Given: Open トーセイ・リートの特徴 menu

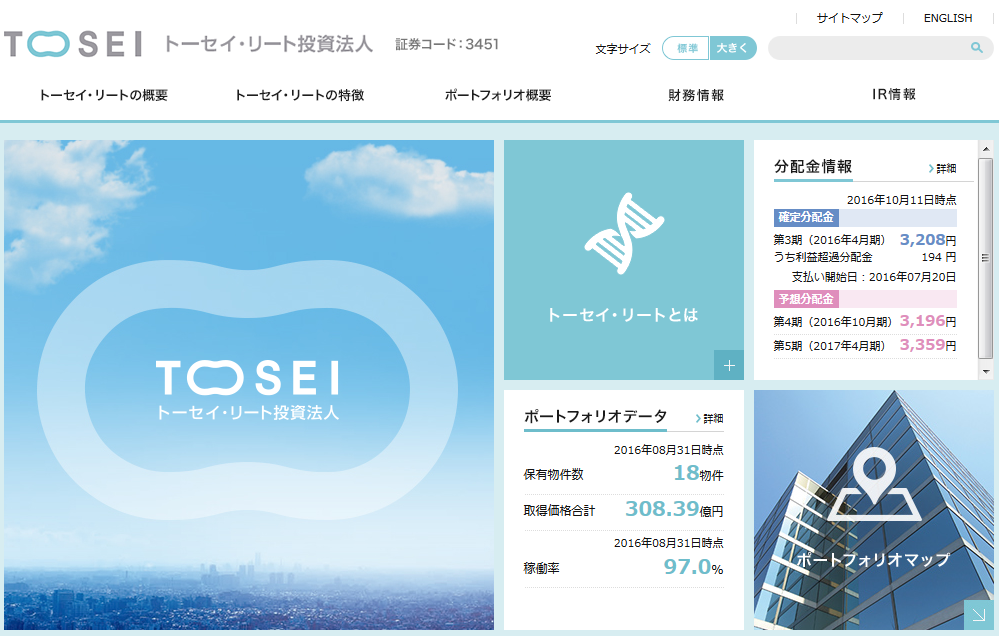Looking at the screenshot, I should coord(299,96).
